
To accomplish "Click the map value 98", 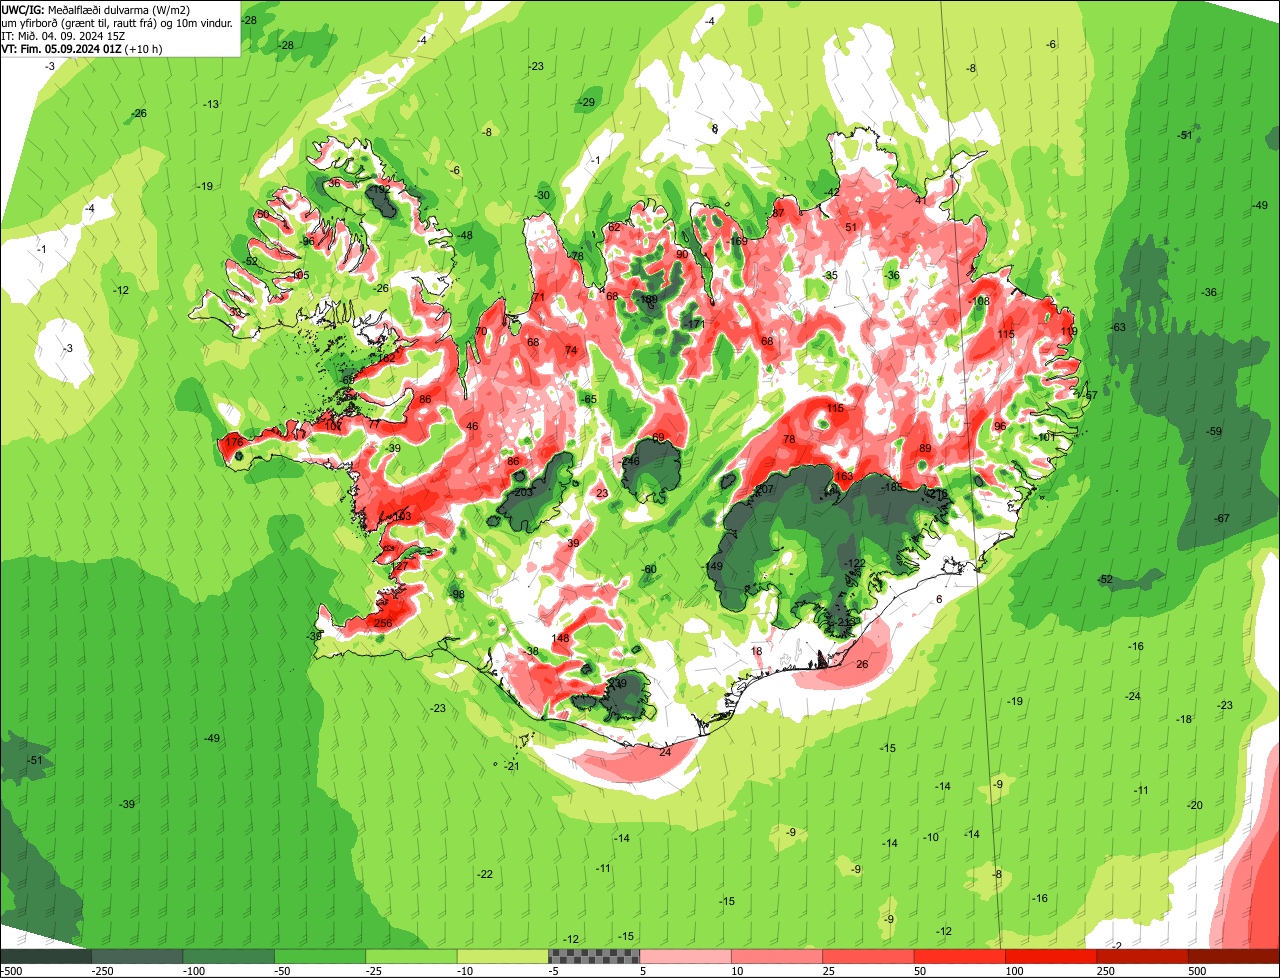I will tap(459, 594).
